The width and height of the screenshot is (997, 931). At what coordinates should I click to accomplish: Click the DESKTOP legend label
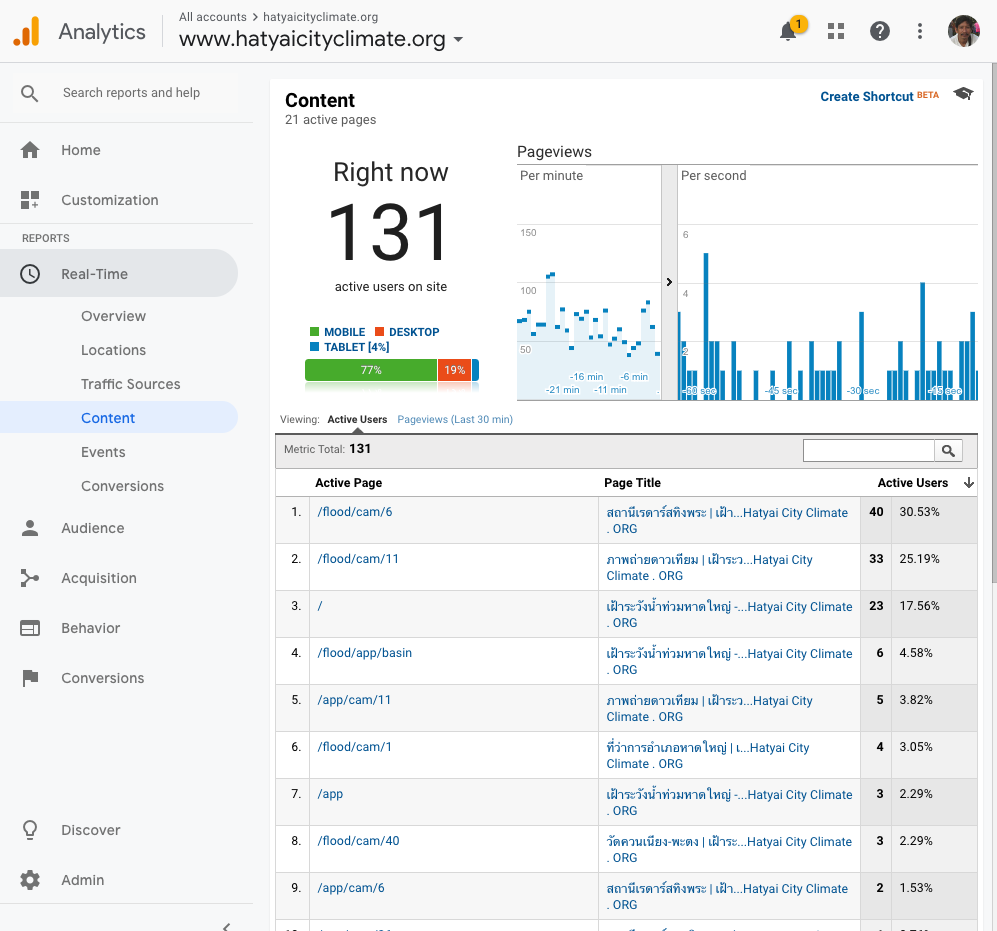coord(414,332)
